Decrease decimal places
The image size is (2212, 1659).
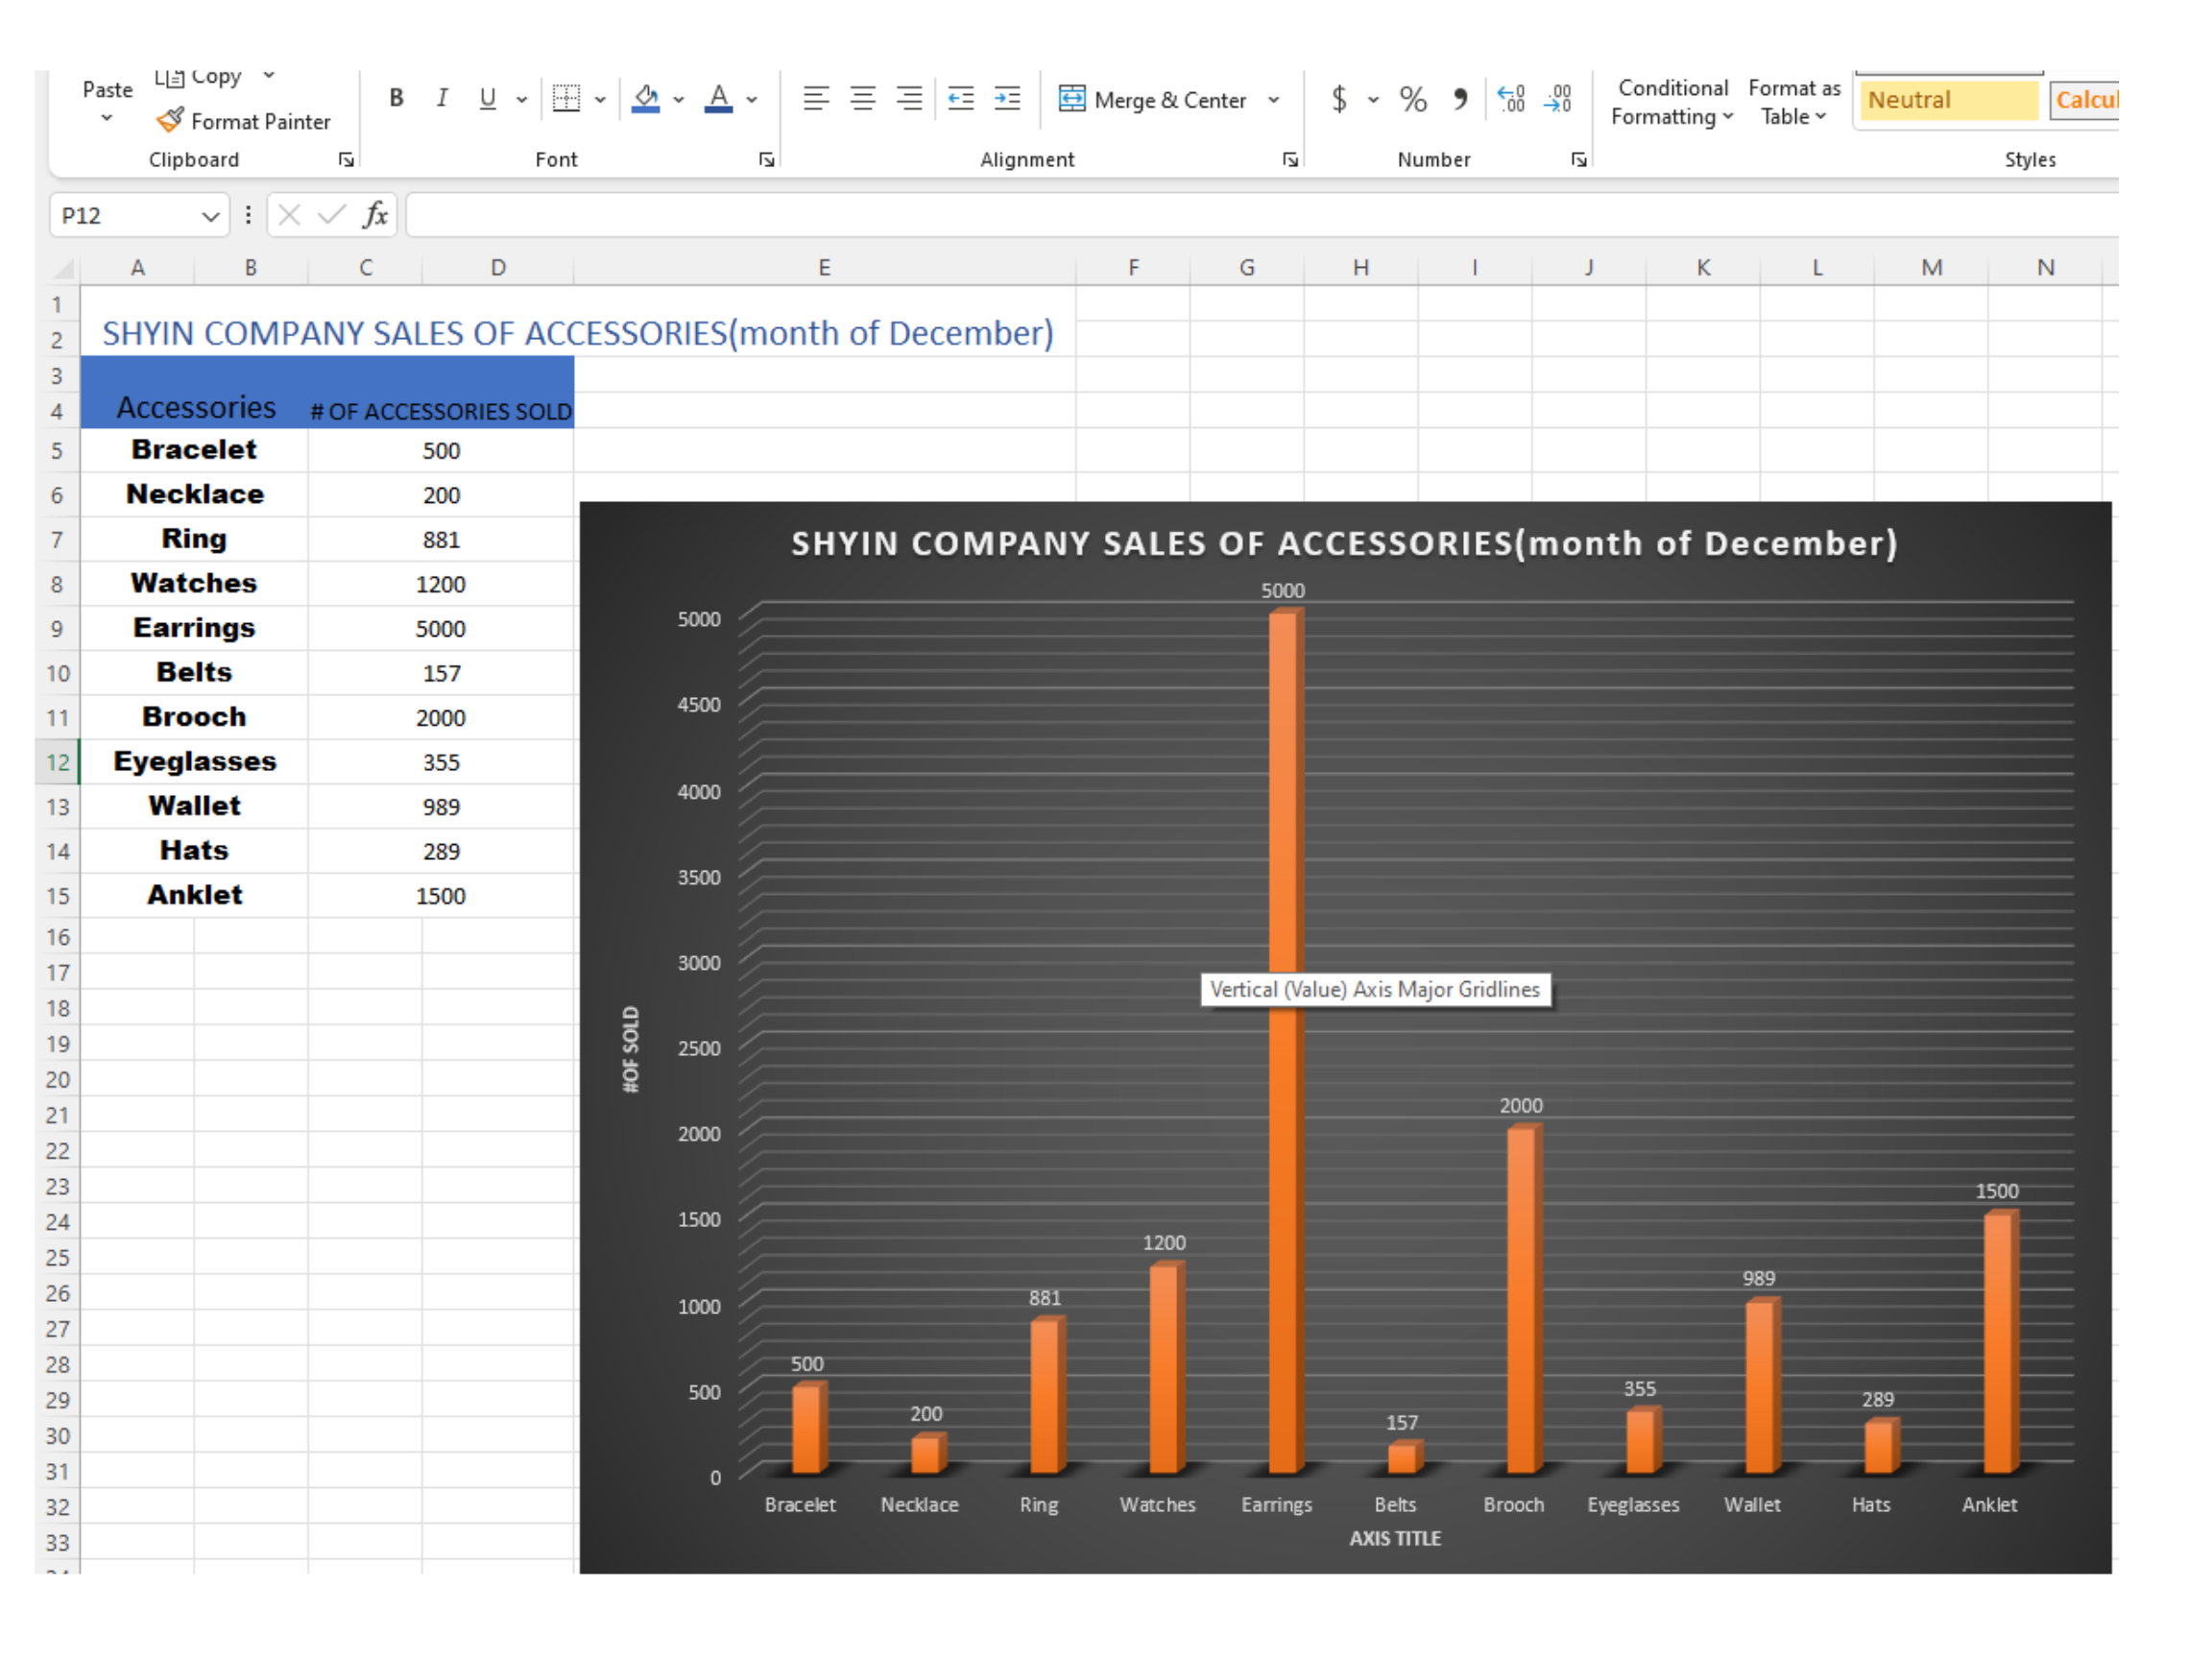(x=1558, y=98)
